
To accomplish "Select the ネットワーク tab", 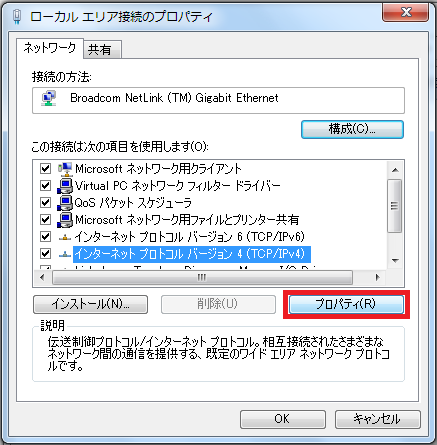I will point(50,48).
